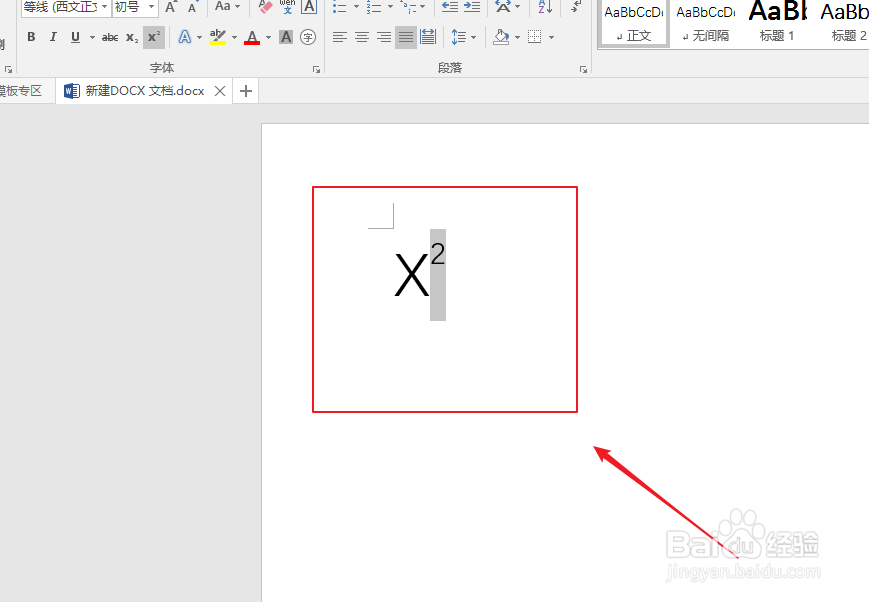The width and height of the screenshot is (869, 602).
Task: Click the text effects A icon
Action: pyautogui.click(x=185, y=37)
